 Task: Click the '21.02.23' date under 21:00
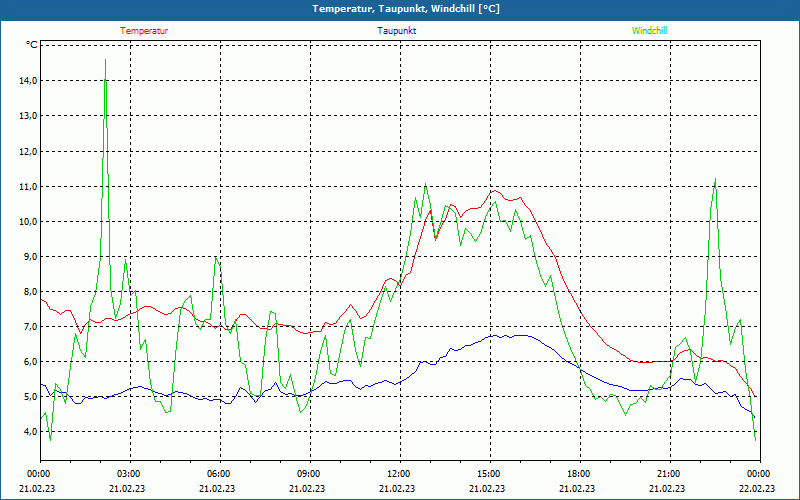[x=667, y=488]
